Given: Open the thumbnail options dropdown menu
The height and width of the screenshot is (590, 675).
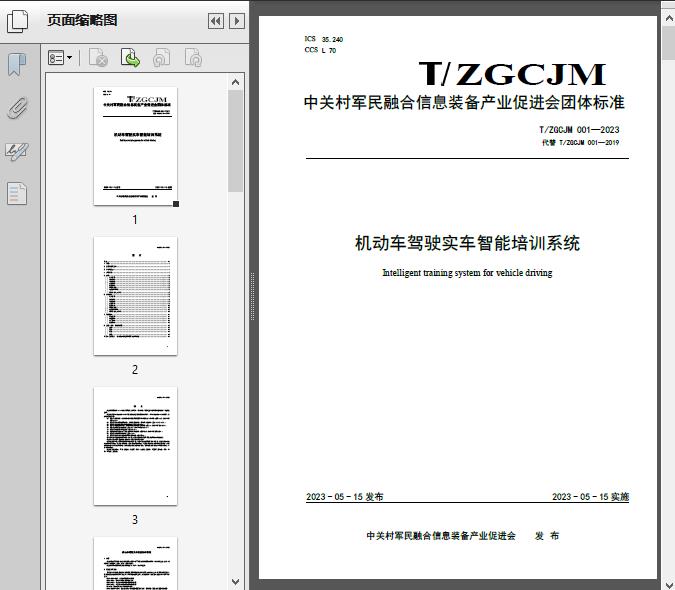Looking at the screenshot, I should [61, 59].
